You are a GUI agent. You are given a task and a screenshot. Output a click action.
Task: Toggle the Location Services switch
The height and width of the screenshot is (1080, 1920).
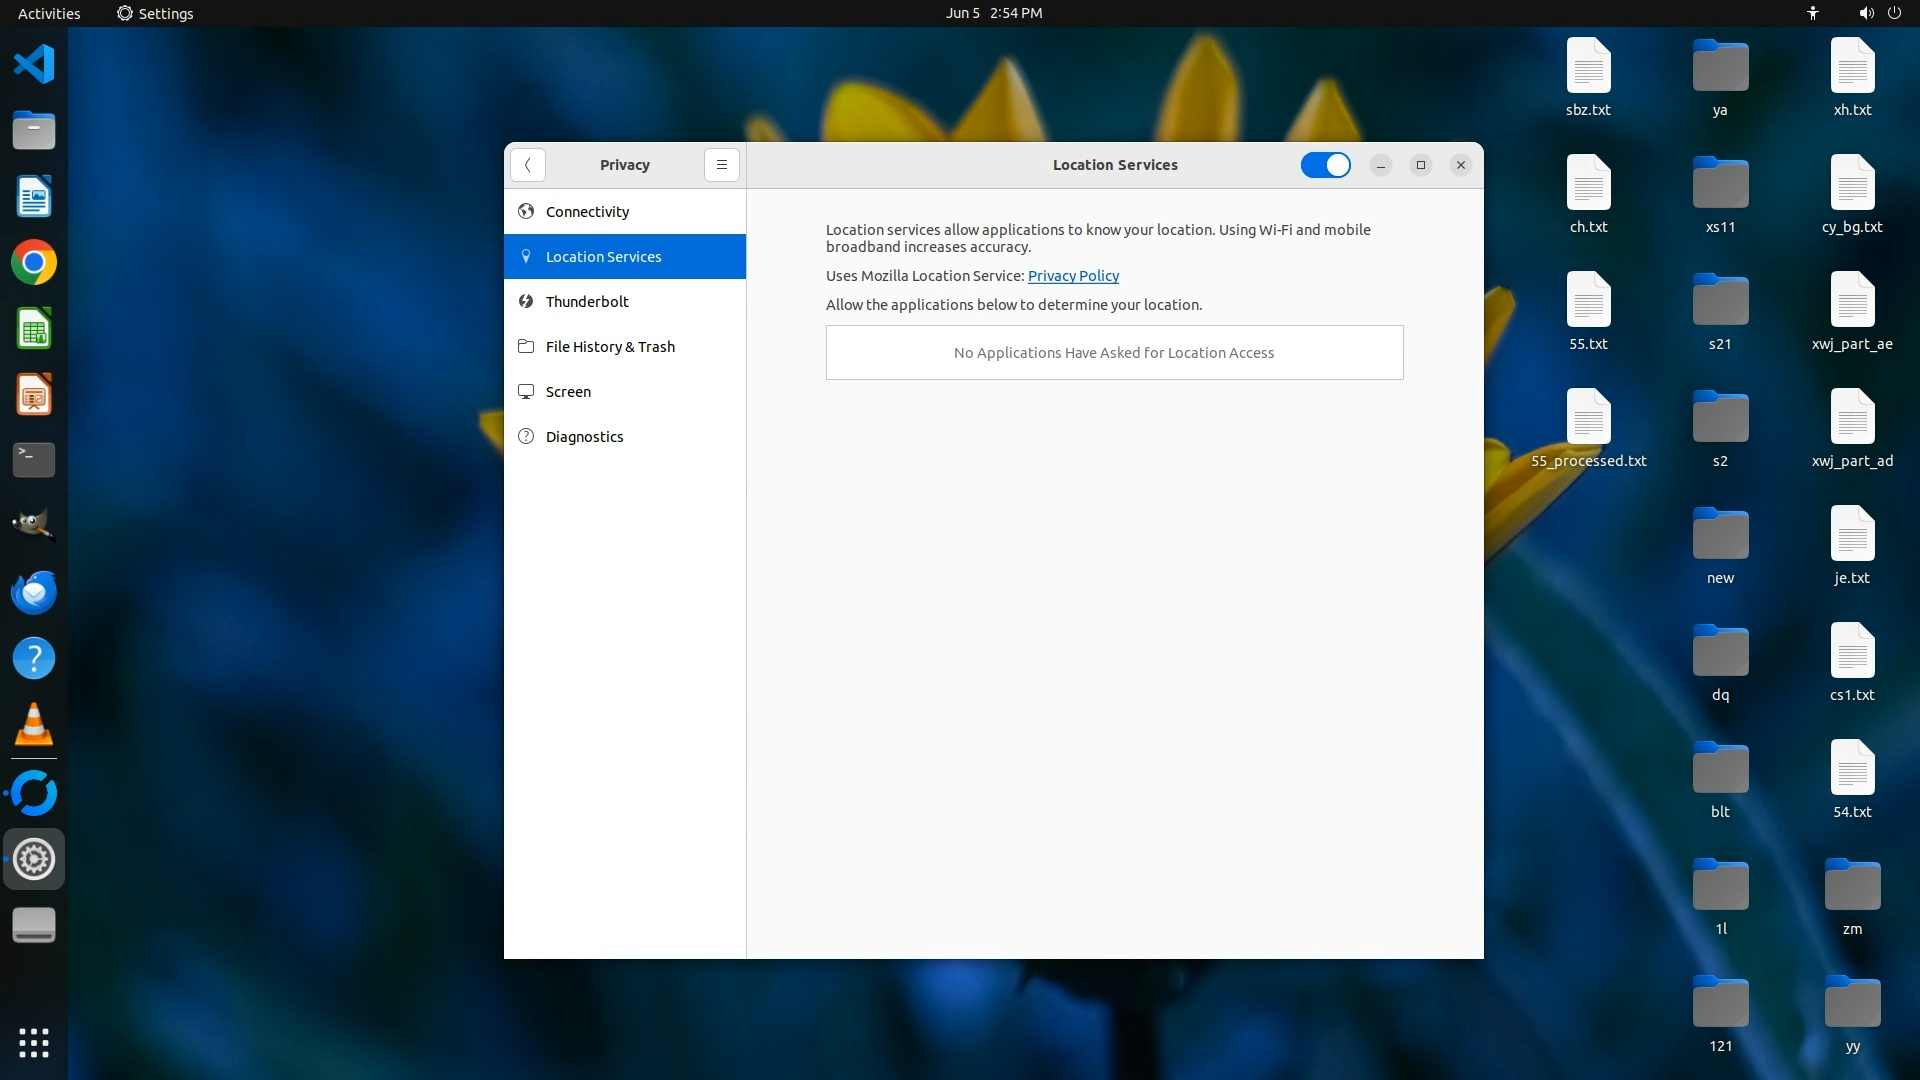(x=1325, y=165)
